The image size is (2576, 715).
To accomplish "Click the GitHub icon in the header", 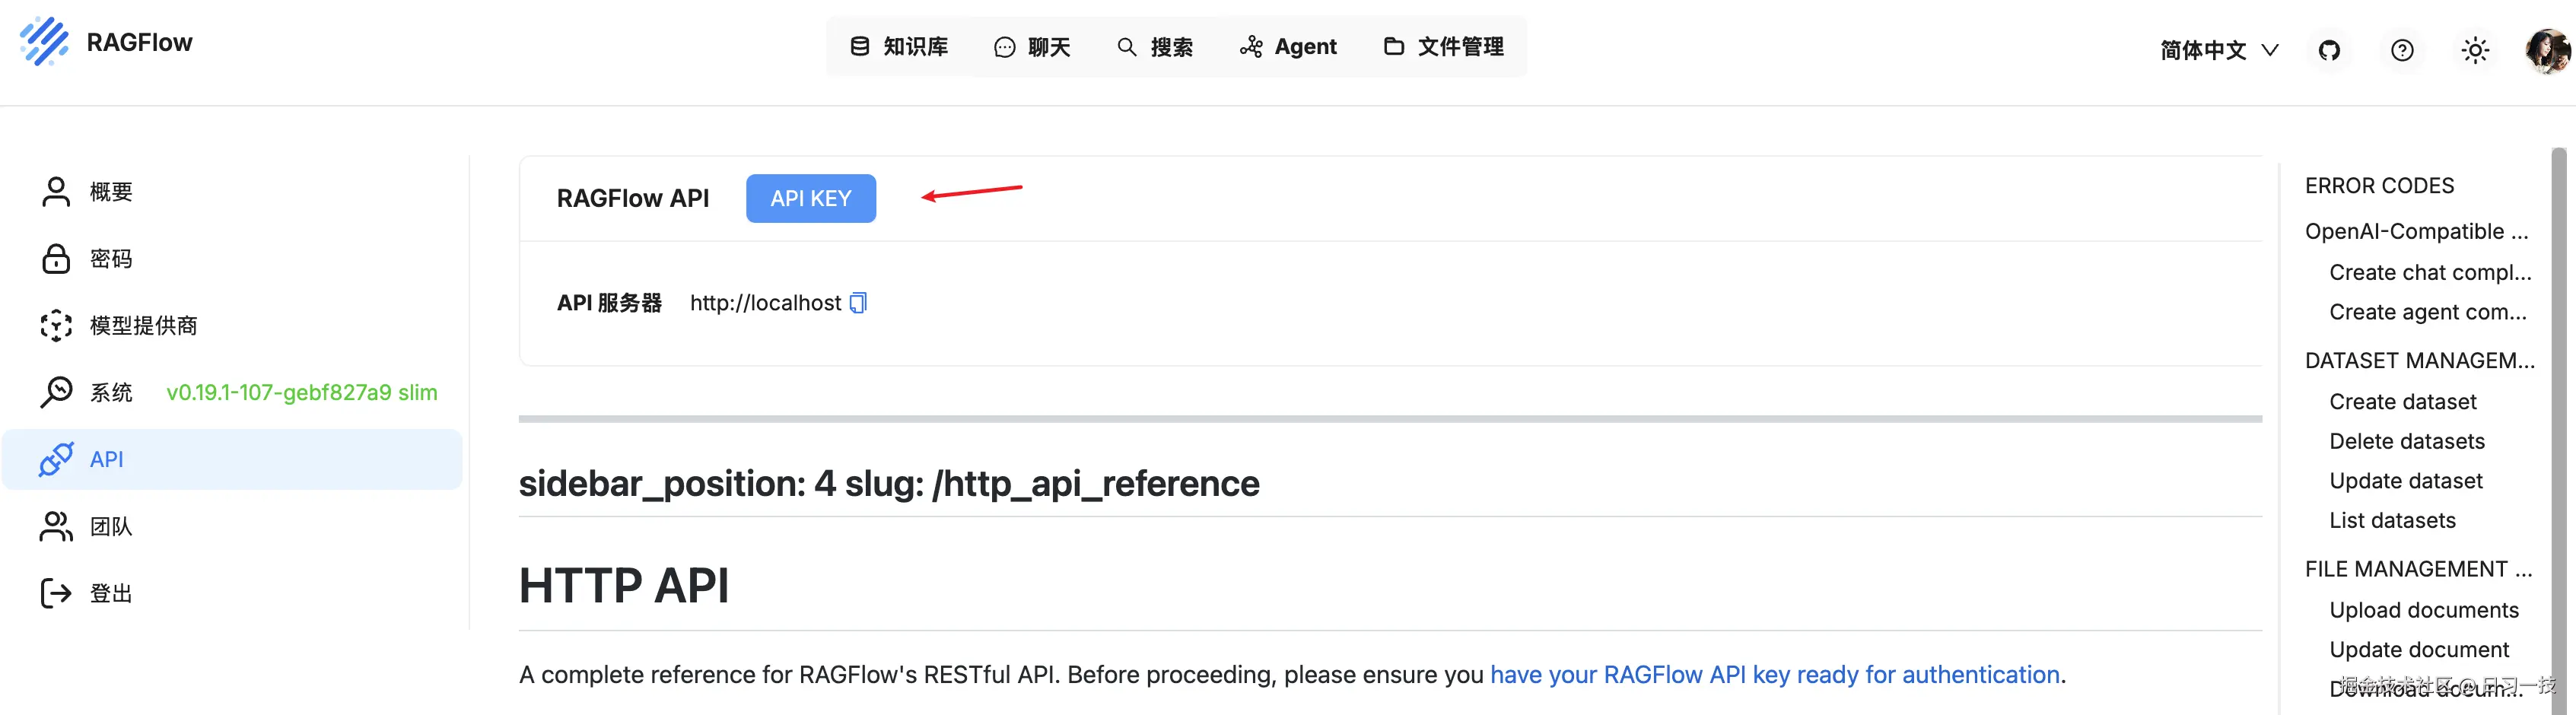I will coord(2330,50).
